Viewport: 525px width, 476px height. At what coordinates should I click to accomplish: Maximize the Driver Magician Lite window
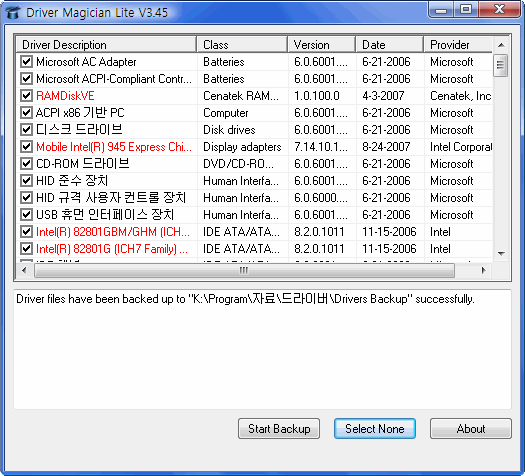(466, 10)
